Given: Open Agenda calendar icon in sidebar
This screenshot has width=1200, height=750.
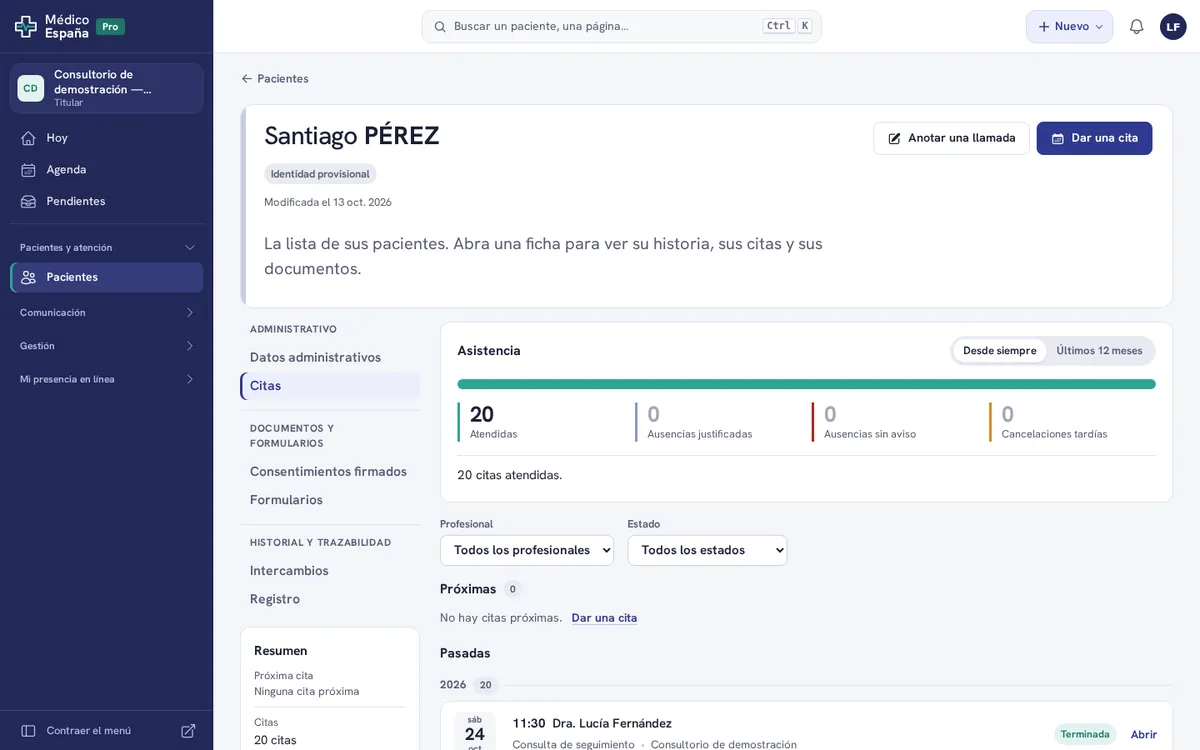Looking at the screenshot, I should click(x=28, y=170).
